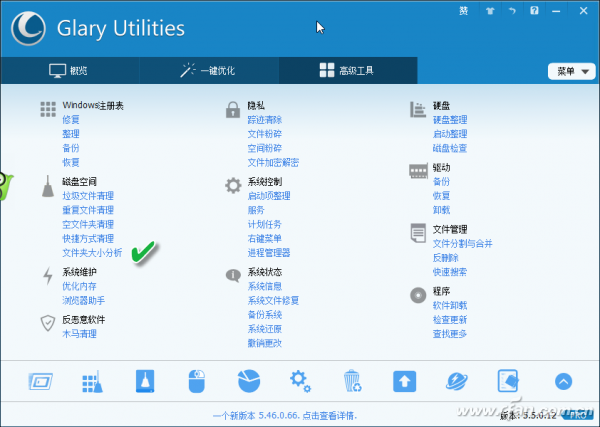600x427 pixels.
Task: Expand dock with the round chevron-up button
Action: pyautogui.click(x=563, y=381)
